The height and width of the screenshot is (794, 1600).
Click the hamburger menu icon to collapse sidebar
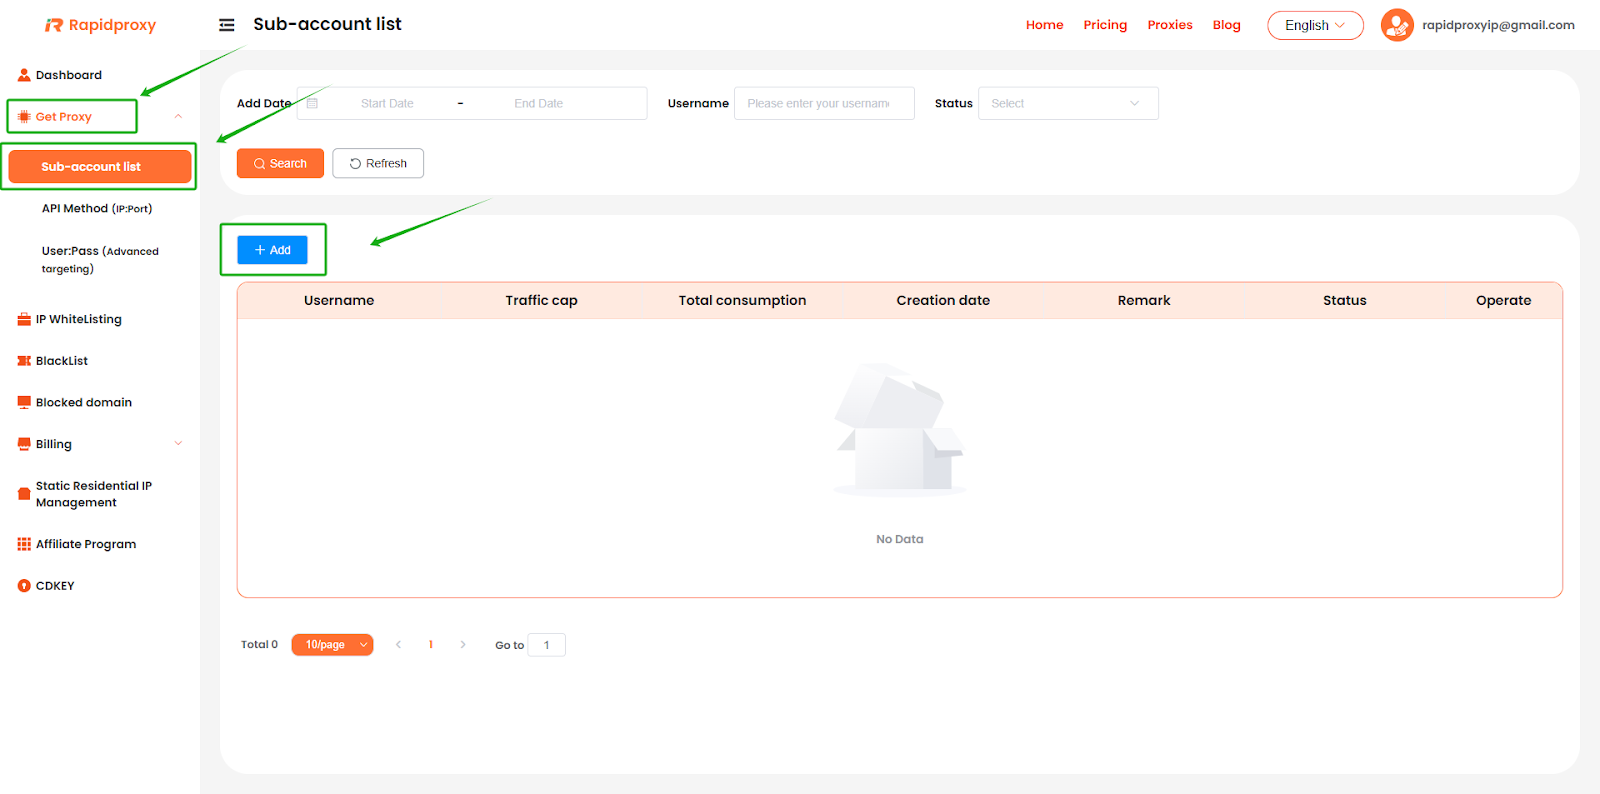pos(227,25)
